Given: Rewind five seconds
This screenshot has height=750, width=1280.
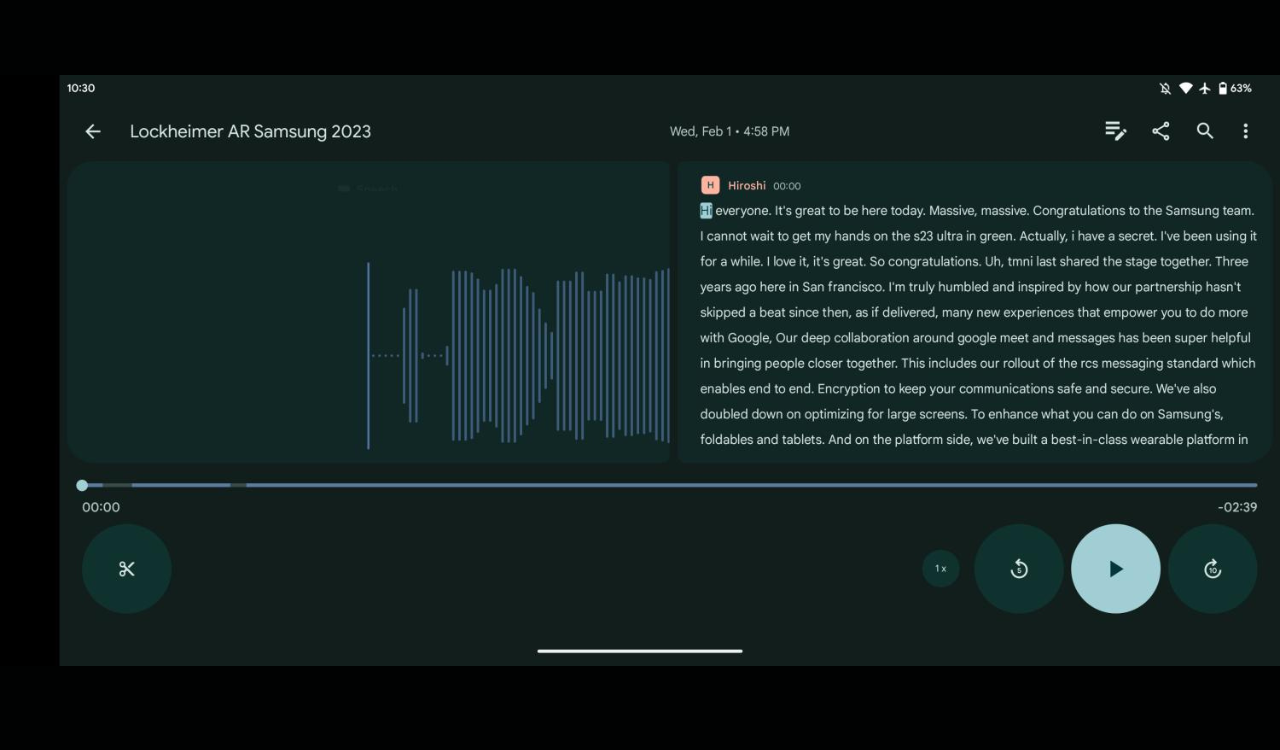Looking at the screenshot, I should [1019, 569].
